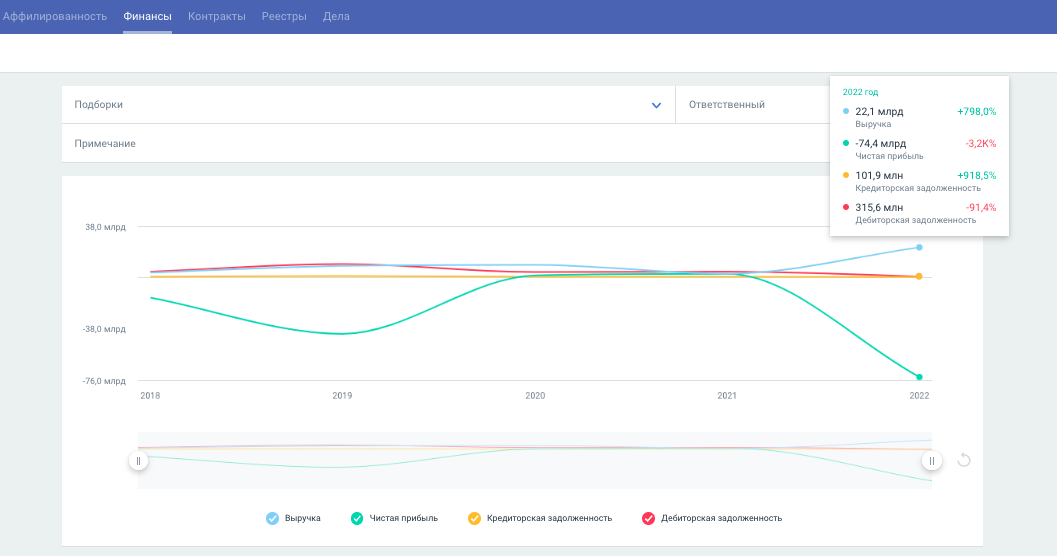The width and height of the screenshot is (1057, 556).
Task: Click the 2019 label on the x-axis
Action: [342, 396]
